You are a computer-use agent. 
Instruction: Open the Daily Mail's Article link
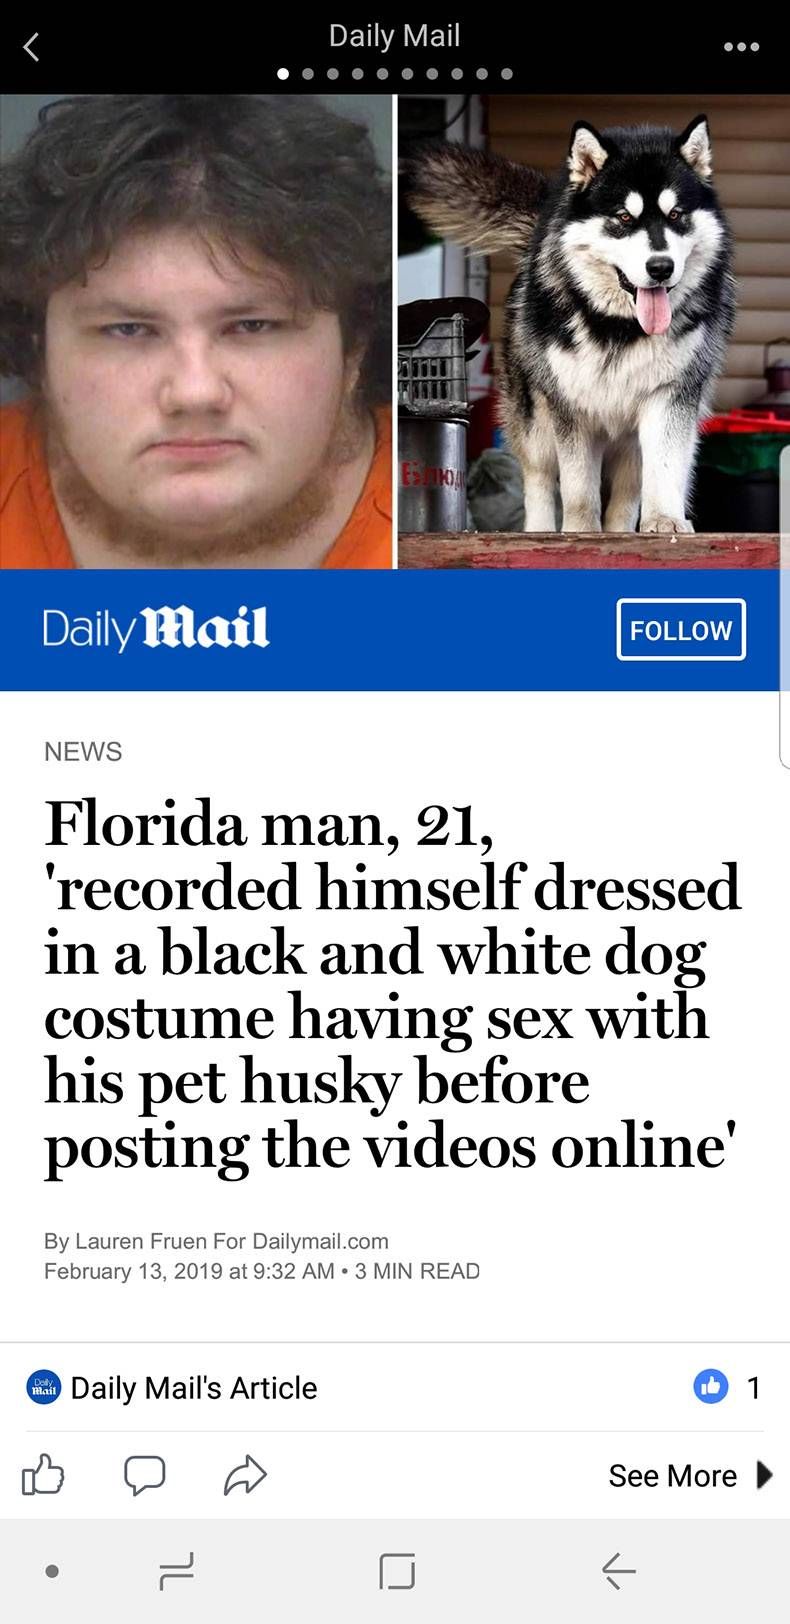pyautogui.click(x=194, y=1388)
